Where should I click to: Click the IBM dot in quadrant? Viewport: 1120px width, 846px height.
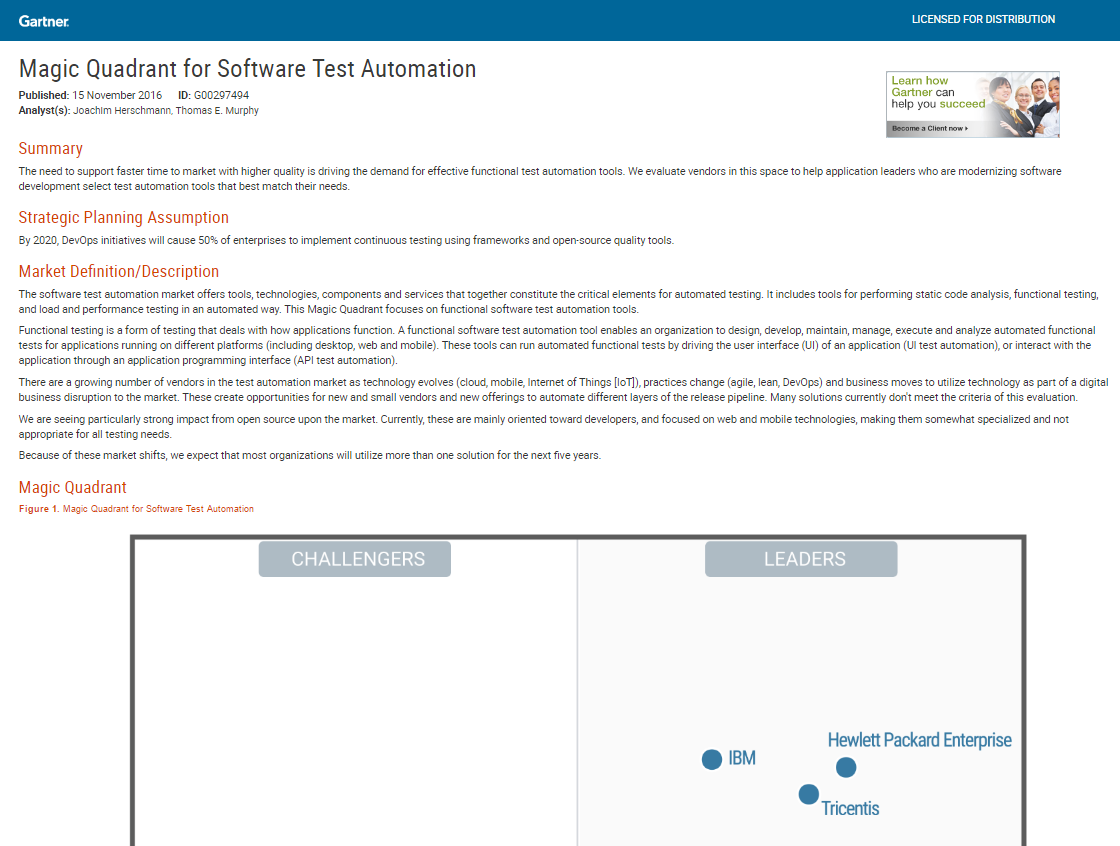coord(712,760)
